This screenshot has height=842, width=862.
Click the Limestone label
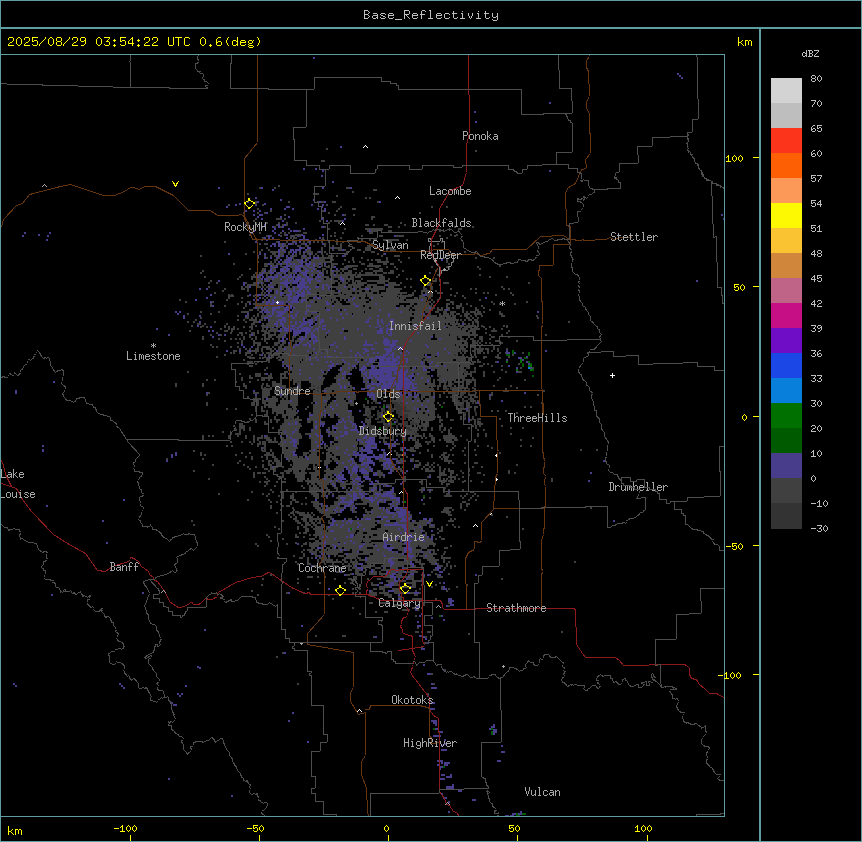[153, 356]
